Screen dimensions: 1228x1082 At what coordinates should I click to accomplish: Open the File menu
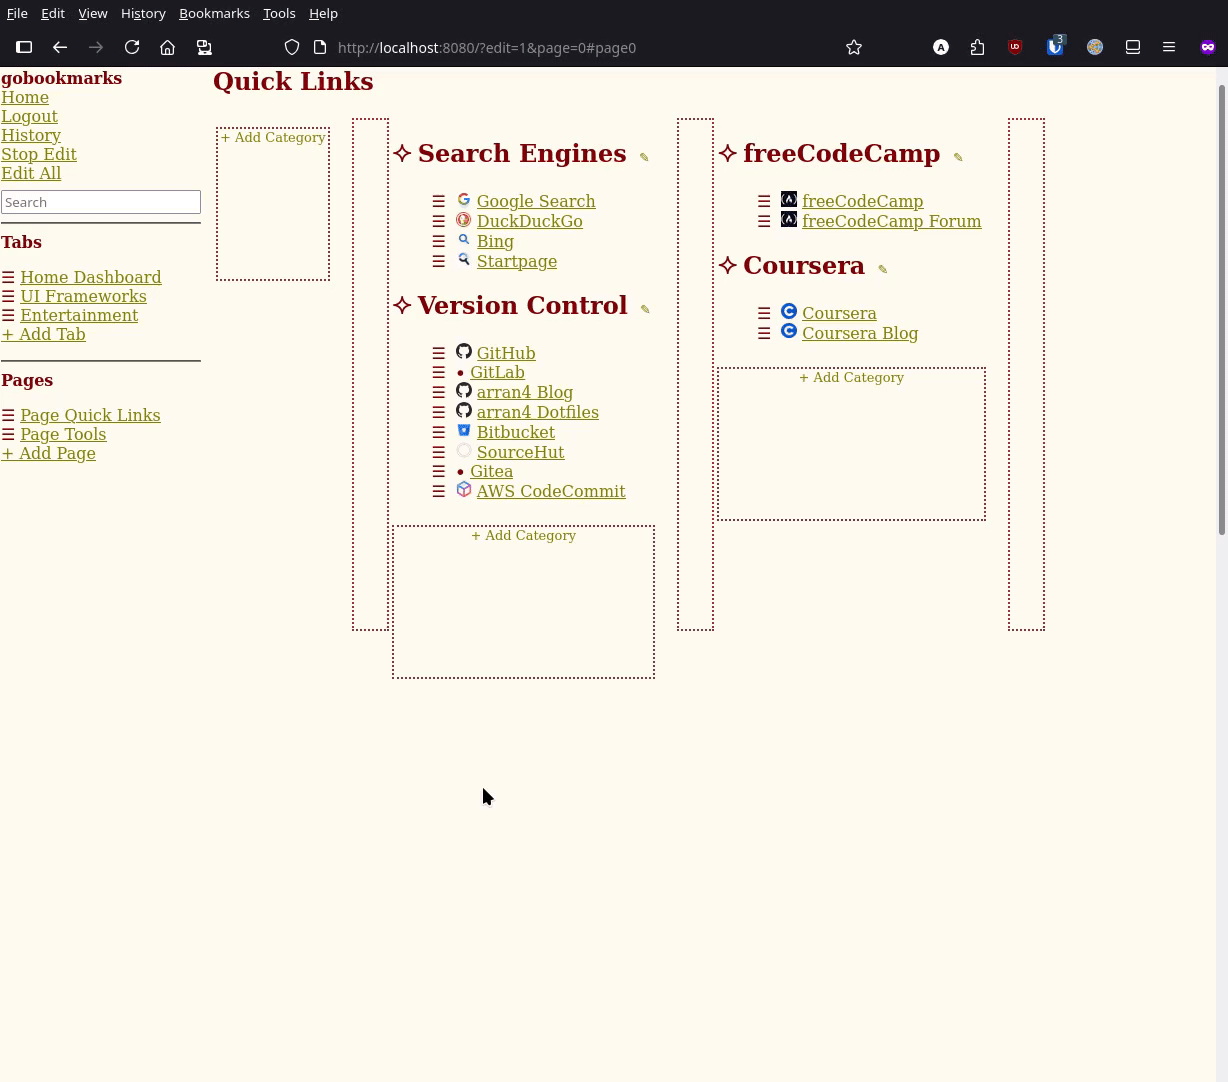pyautogui.click(x=17, y=13)
